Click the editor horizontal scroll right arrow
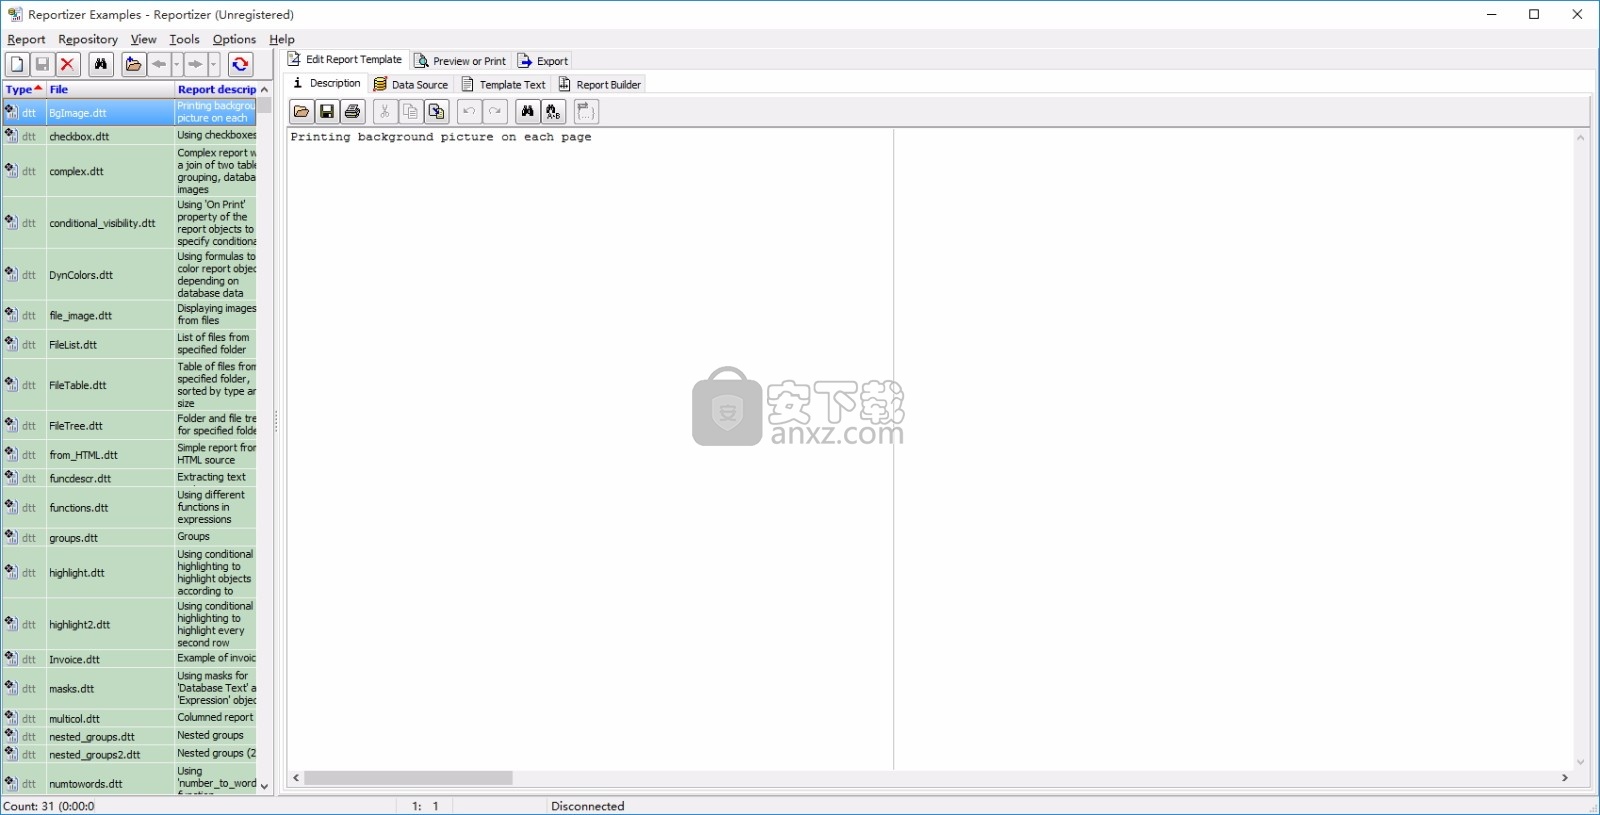This screenshot has width=1600, height=815. tap(1565, 778)
